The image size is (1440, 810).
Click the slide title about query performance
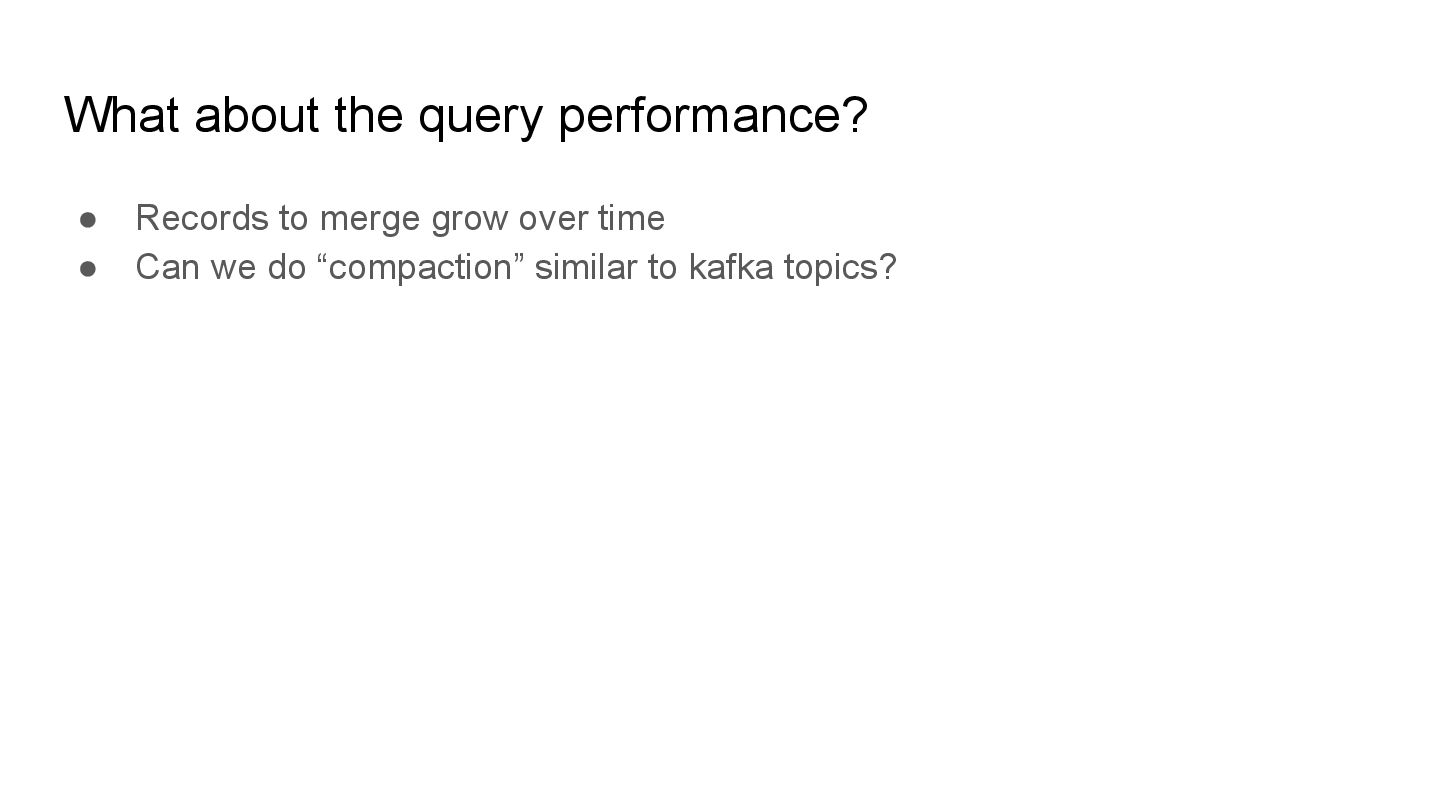465,115
